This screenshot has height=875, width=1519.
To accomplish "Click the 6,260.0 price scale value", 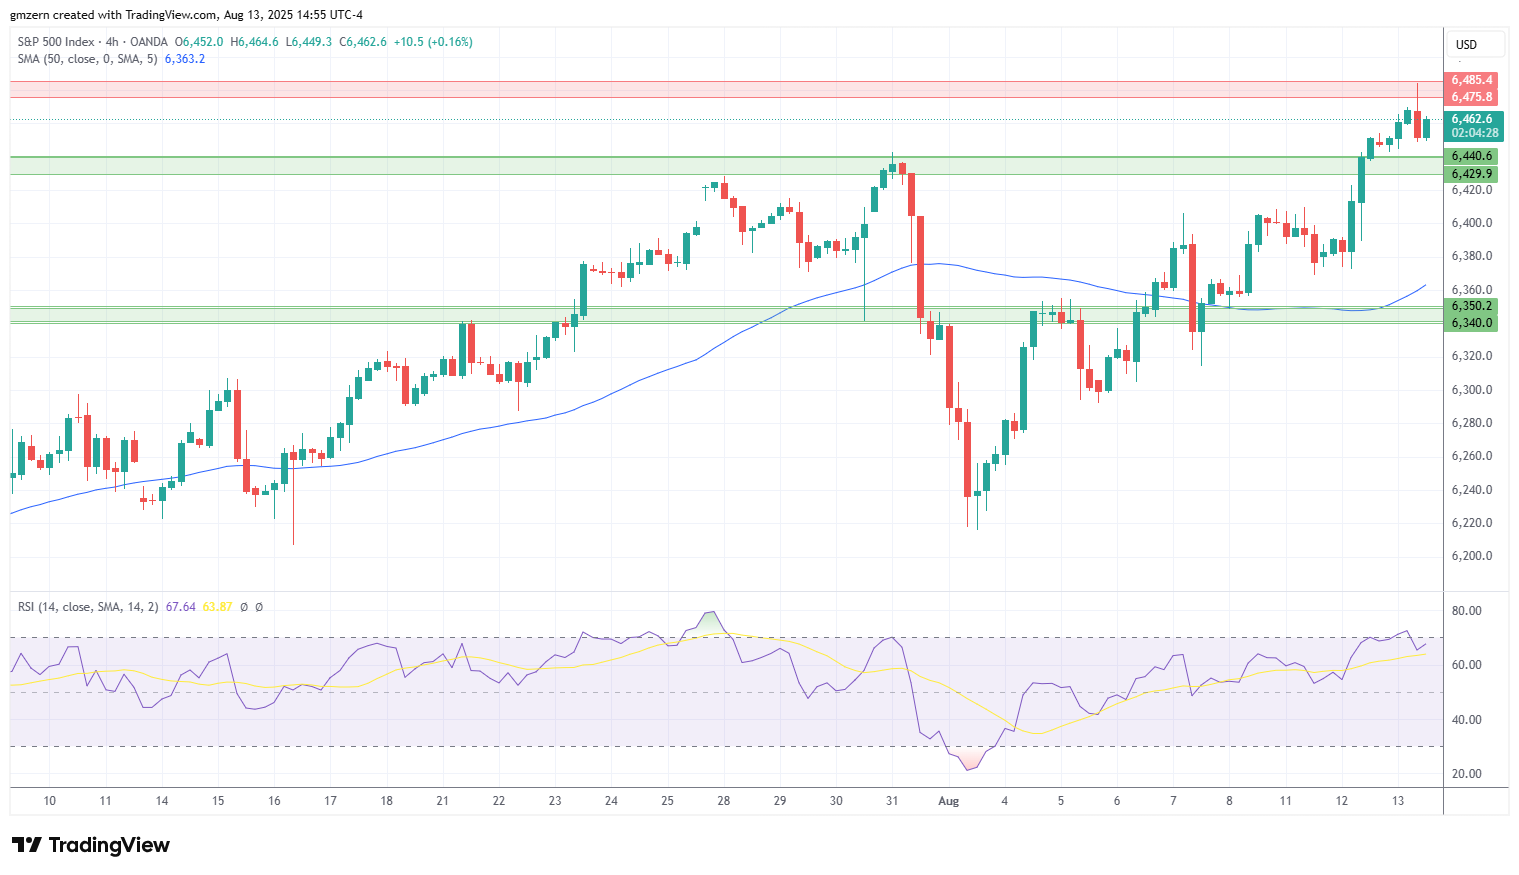I will pos(1472,456).
